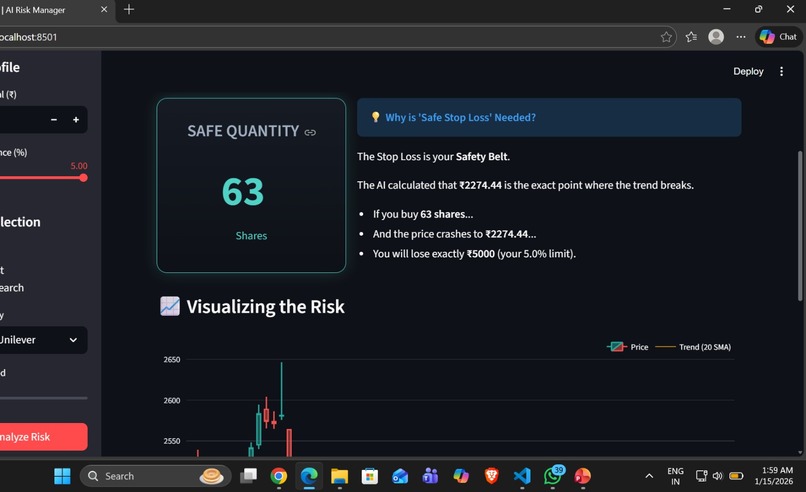
Task: Increase capital with the plus stepper
Action: pyautogui.click(x=76, y=120)
